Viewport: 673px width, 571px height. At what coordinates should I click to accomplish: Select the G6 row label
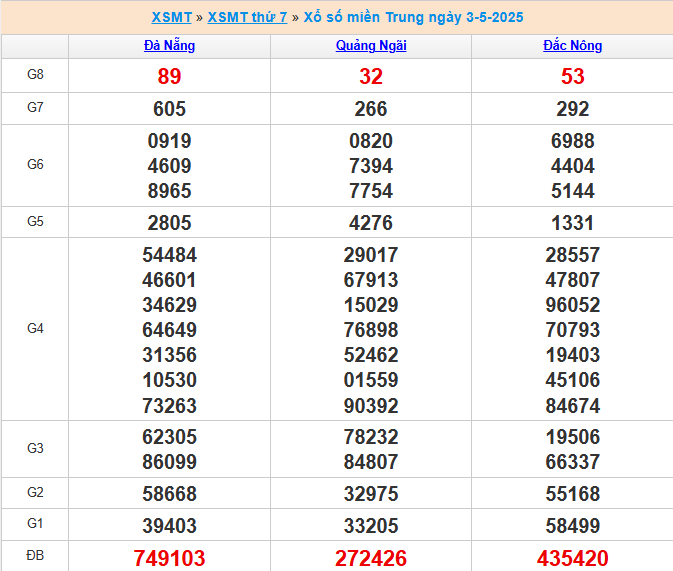tap(35, 164)
